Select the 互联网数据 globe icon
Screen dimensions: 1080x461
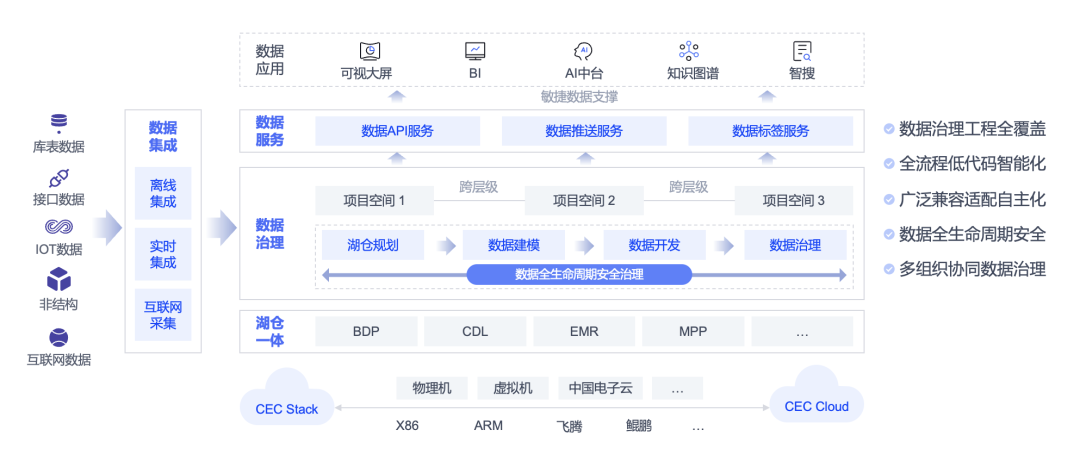[59, 337]
